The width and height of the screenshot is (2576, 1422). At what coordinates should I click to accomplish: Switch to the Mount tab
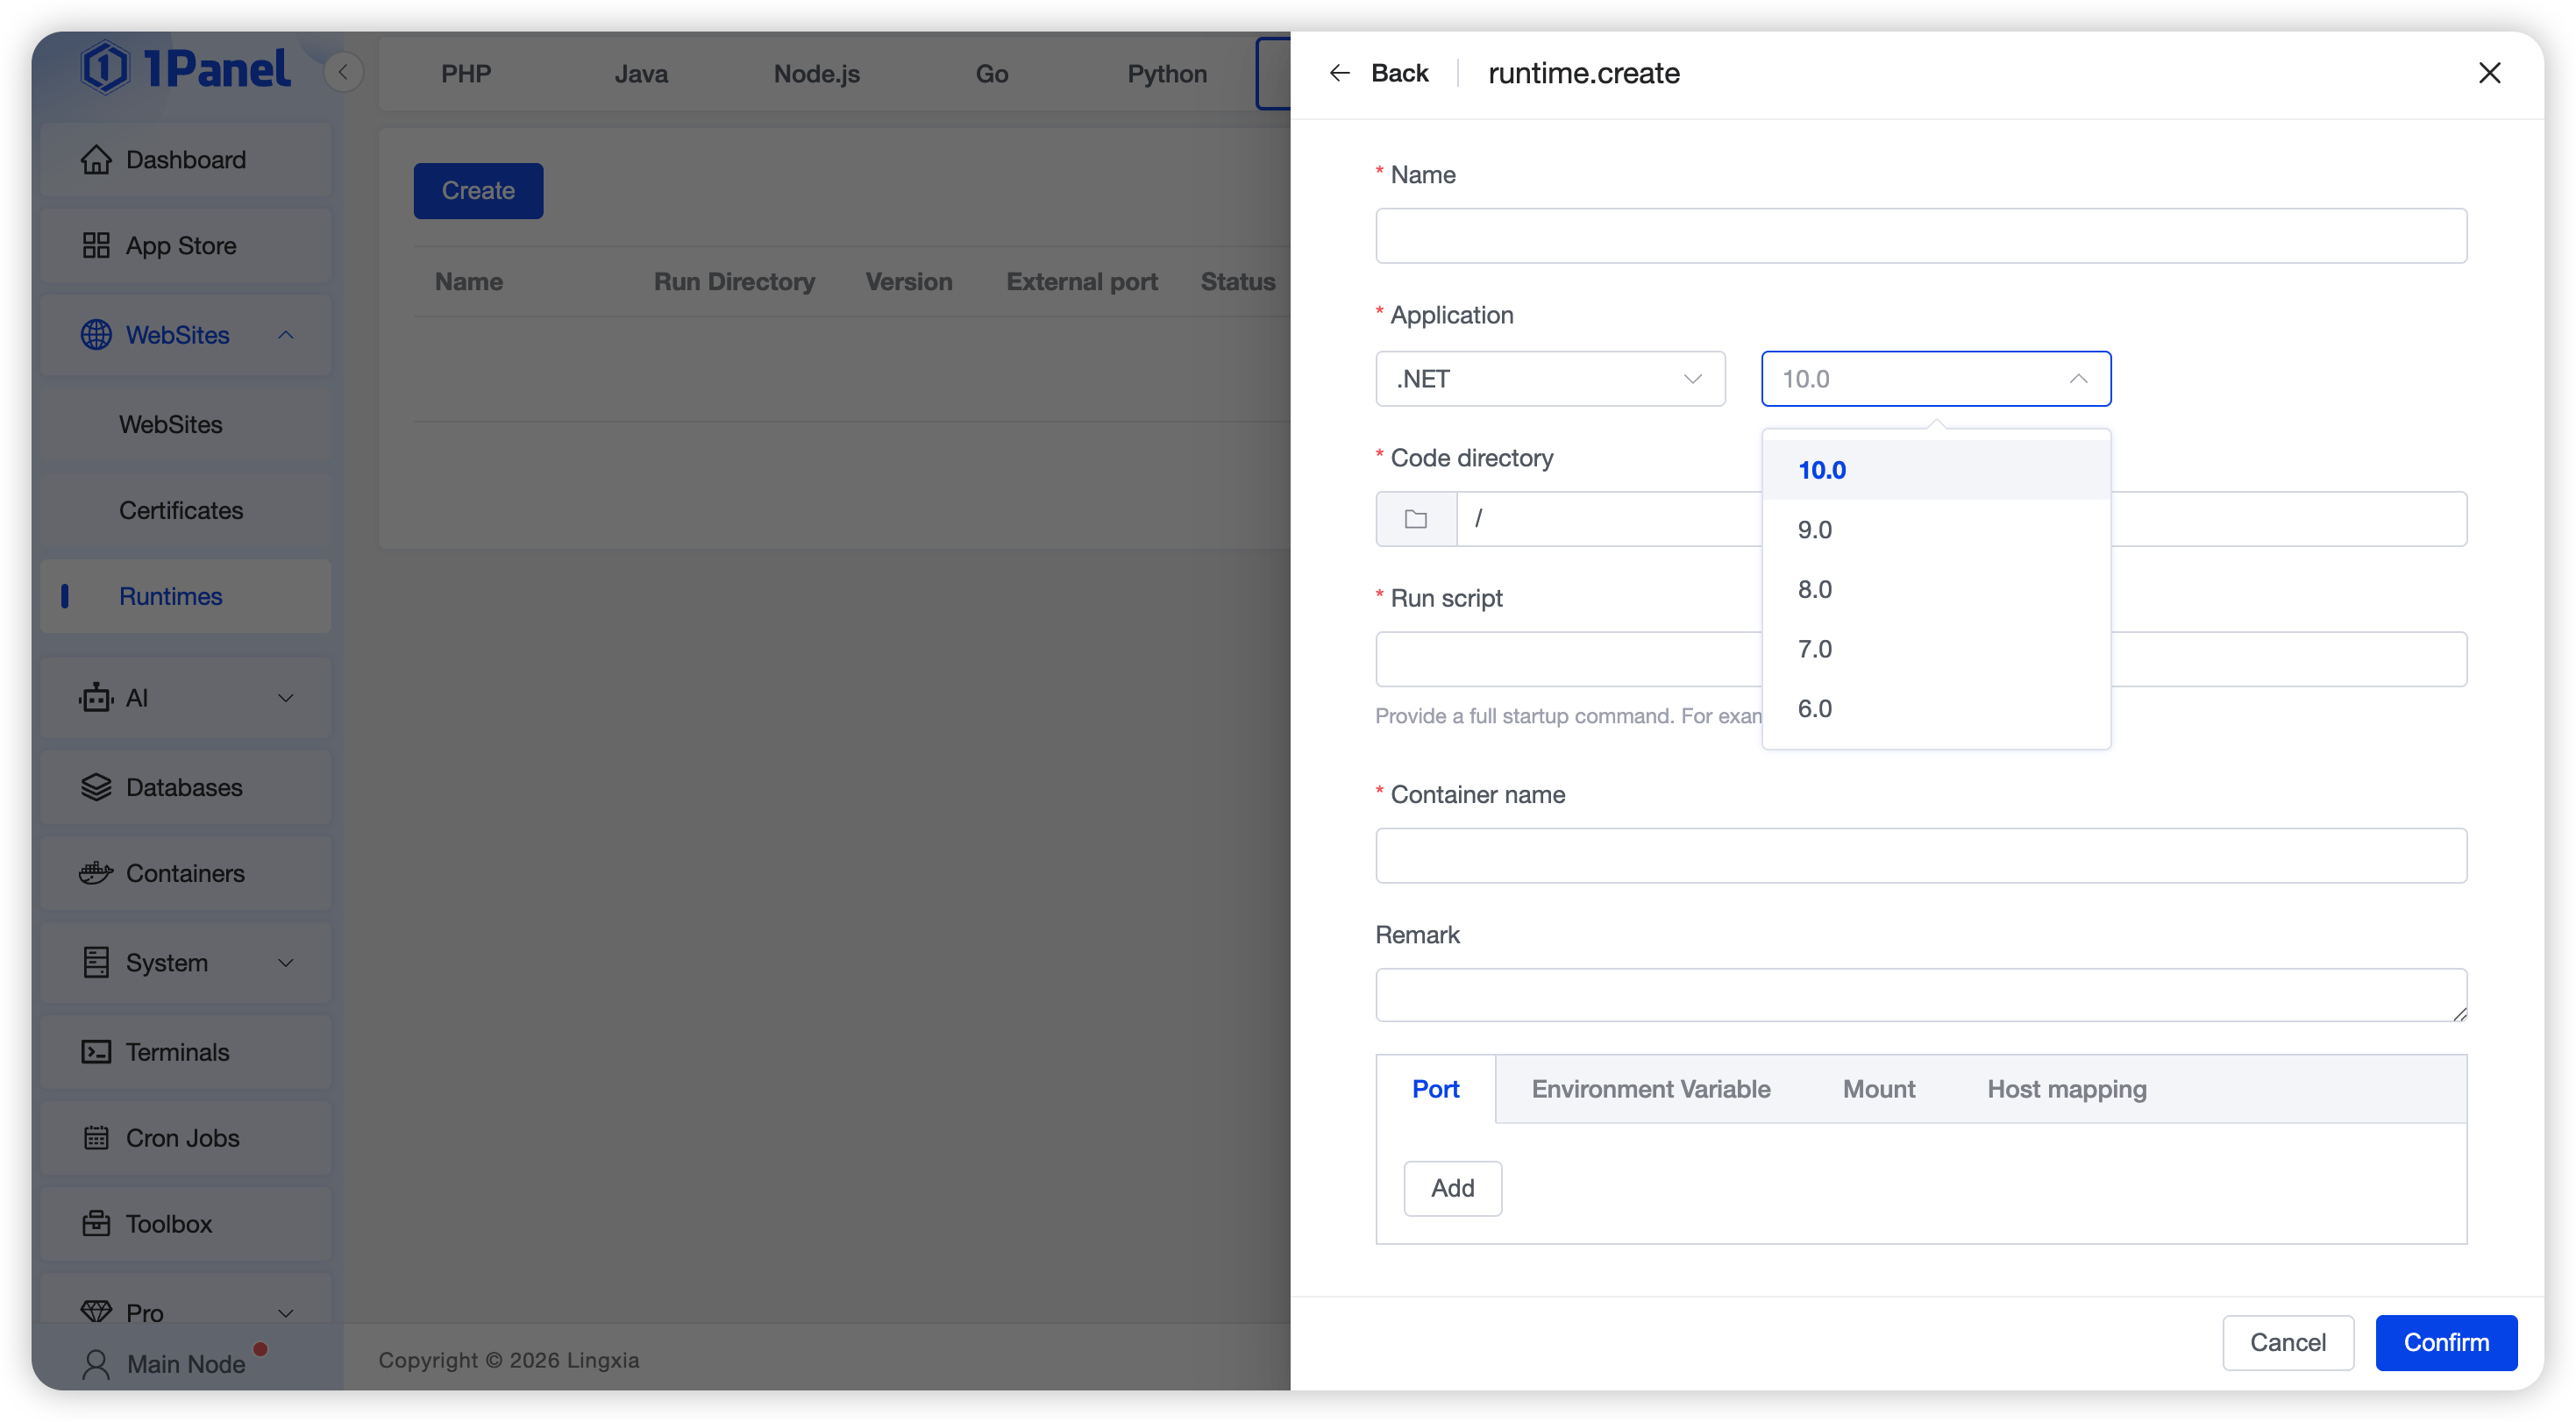1879,1089
